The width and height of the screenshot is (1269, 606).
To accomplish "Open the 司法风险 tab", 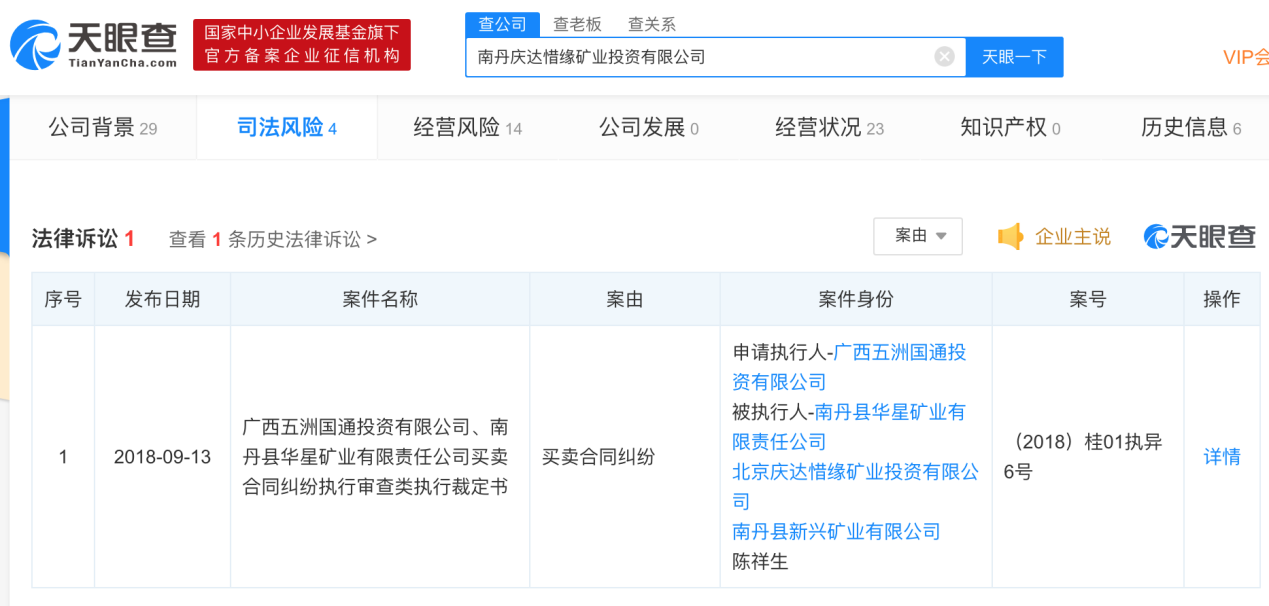I will click(287, 128).
